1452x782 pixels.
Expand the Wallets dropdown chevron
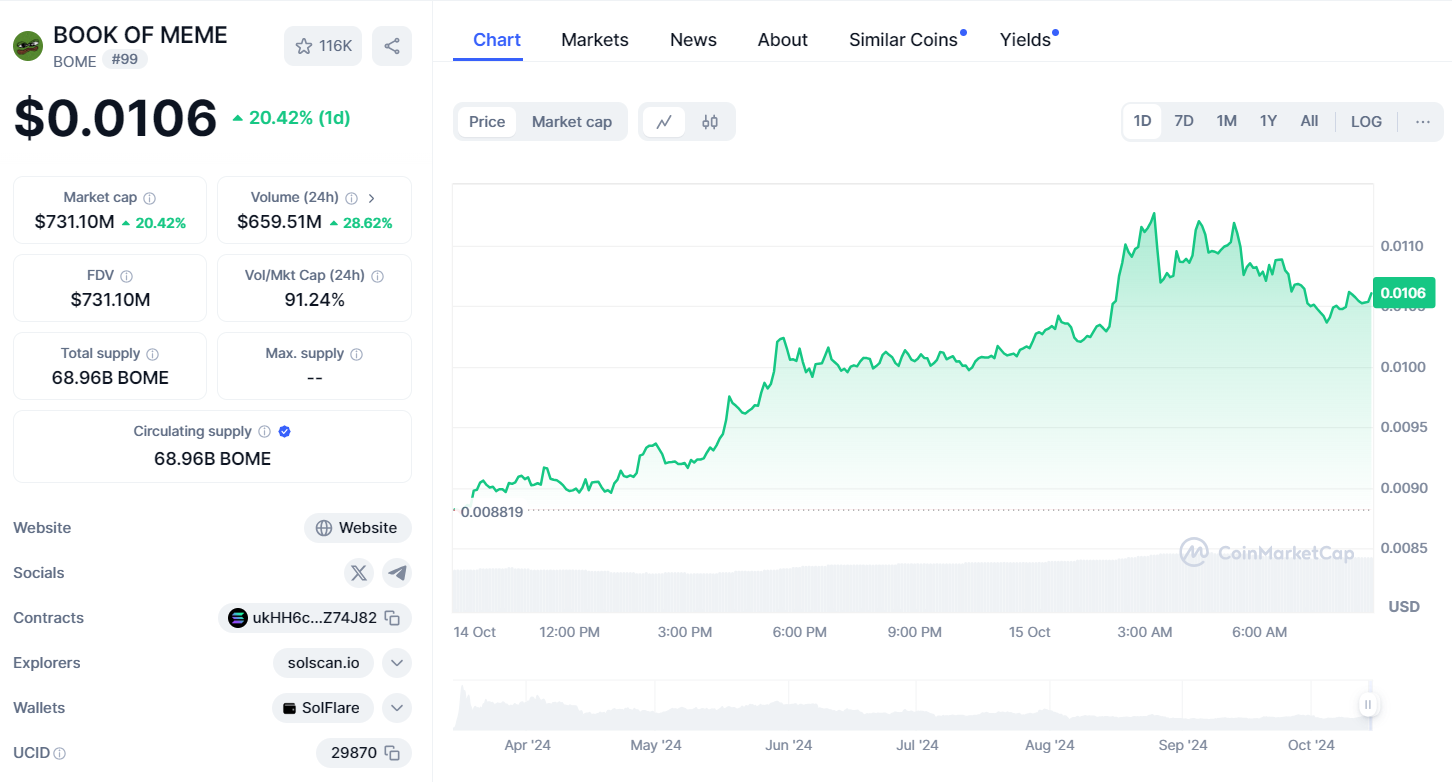pos(397,708)
